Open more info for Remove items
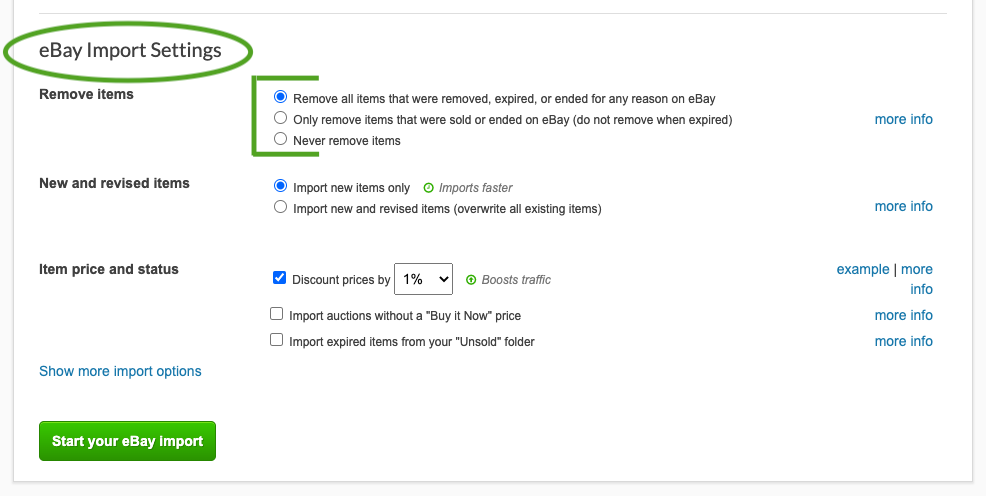This screenshot has height=496, width=986. [904, 119]
